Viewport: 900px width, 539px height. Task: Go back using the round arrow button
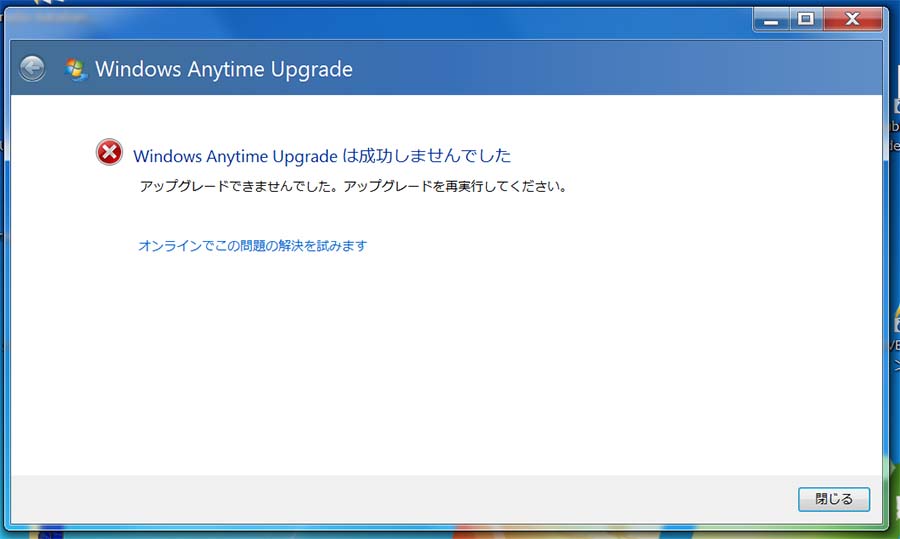pos(32,68)
